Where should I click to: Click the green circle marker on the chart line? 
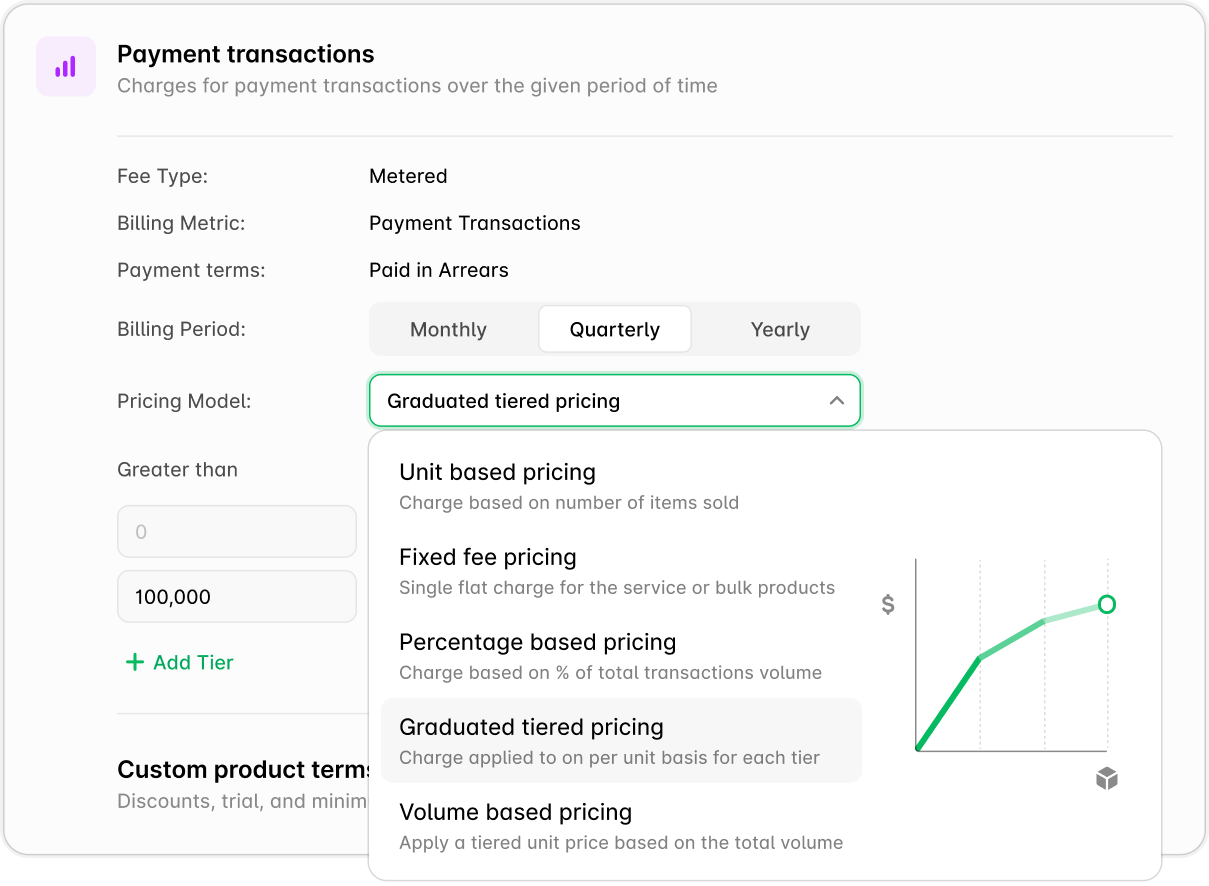1106,604
